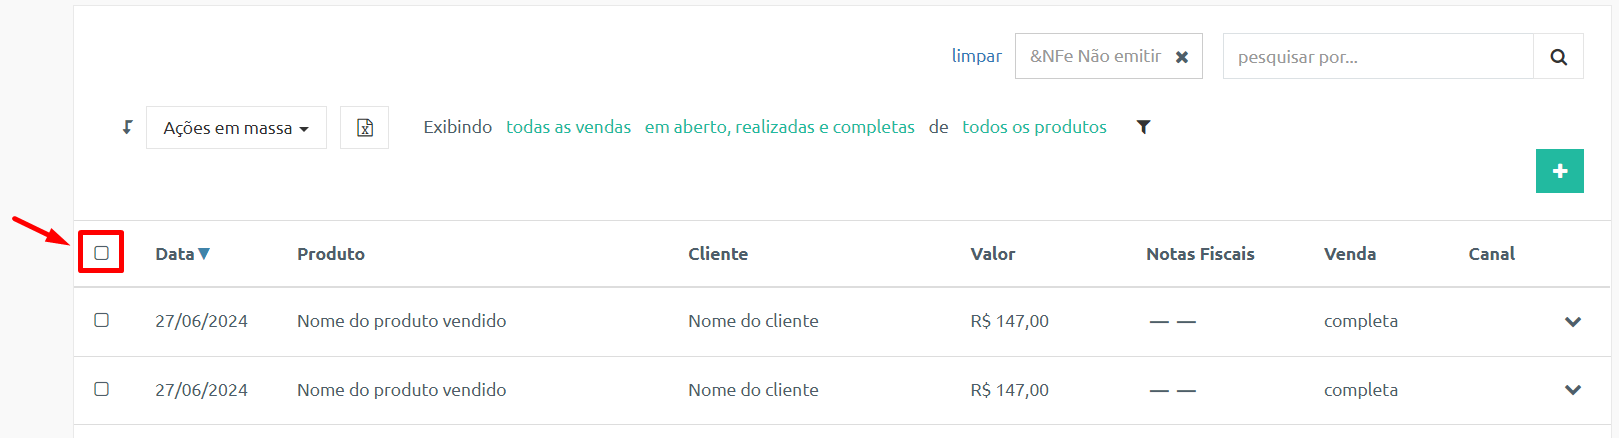Click the green plus add button

(1560, 171)
